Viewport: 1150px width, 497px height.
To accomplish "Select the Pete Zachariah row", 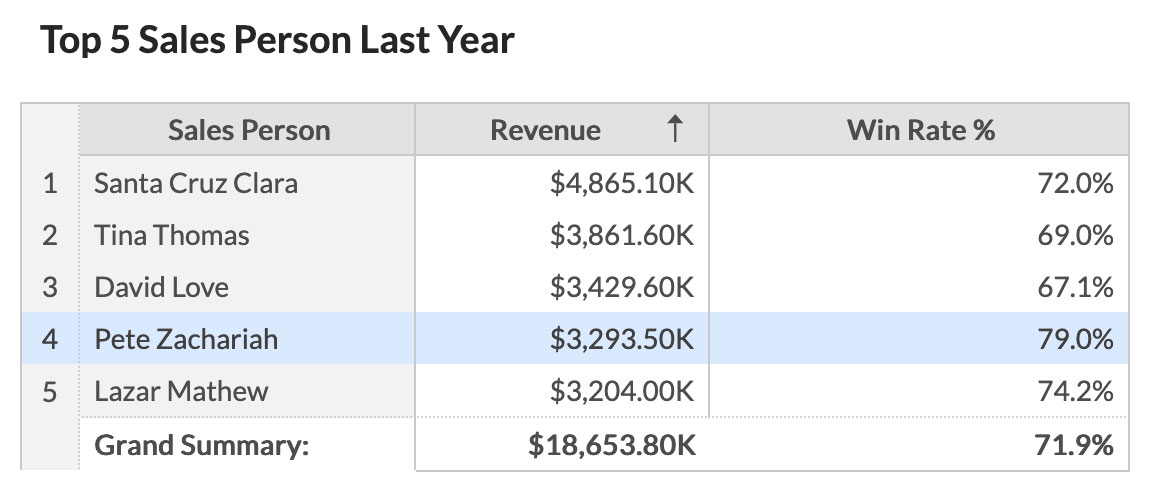I will click(186, 340).
